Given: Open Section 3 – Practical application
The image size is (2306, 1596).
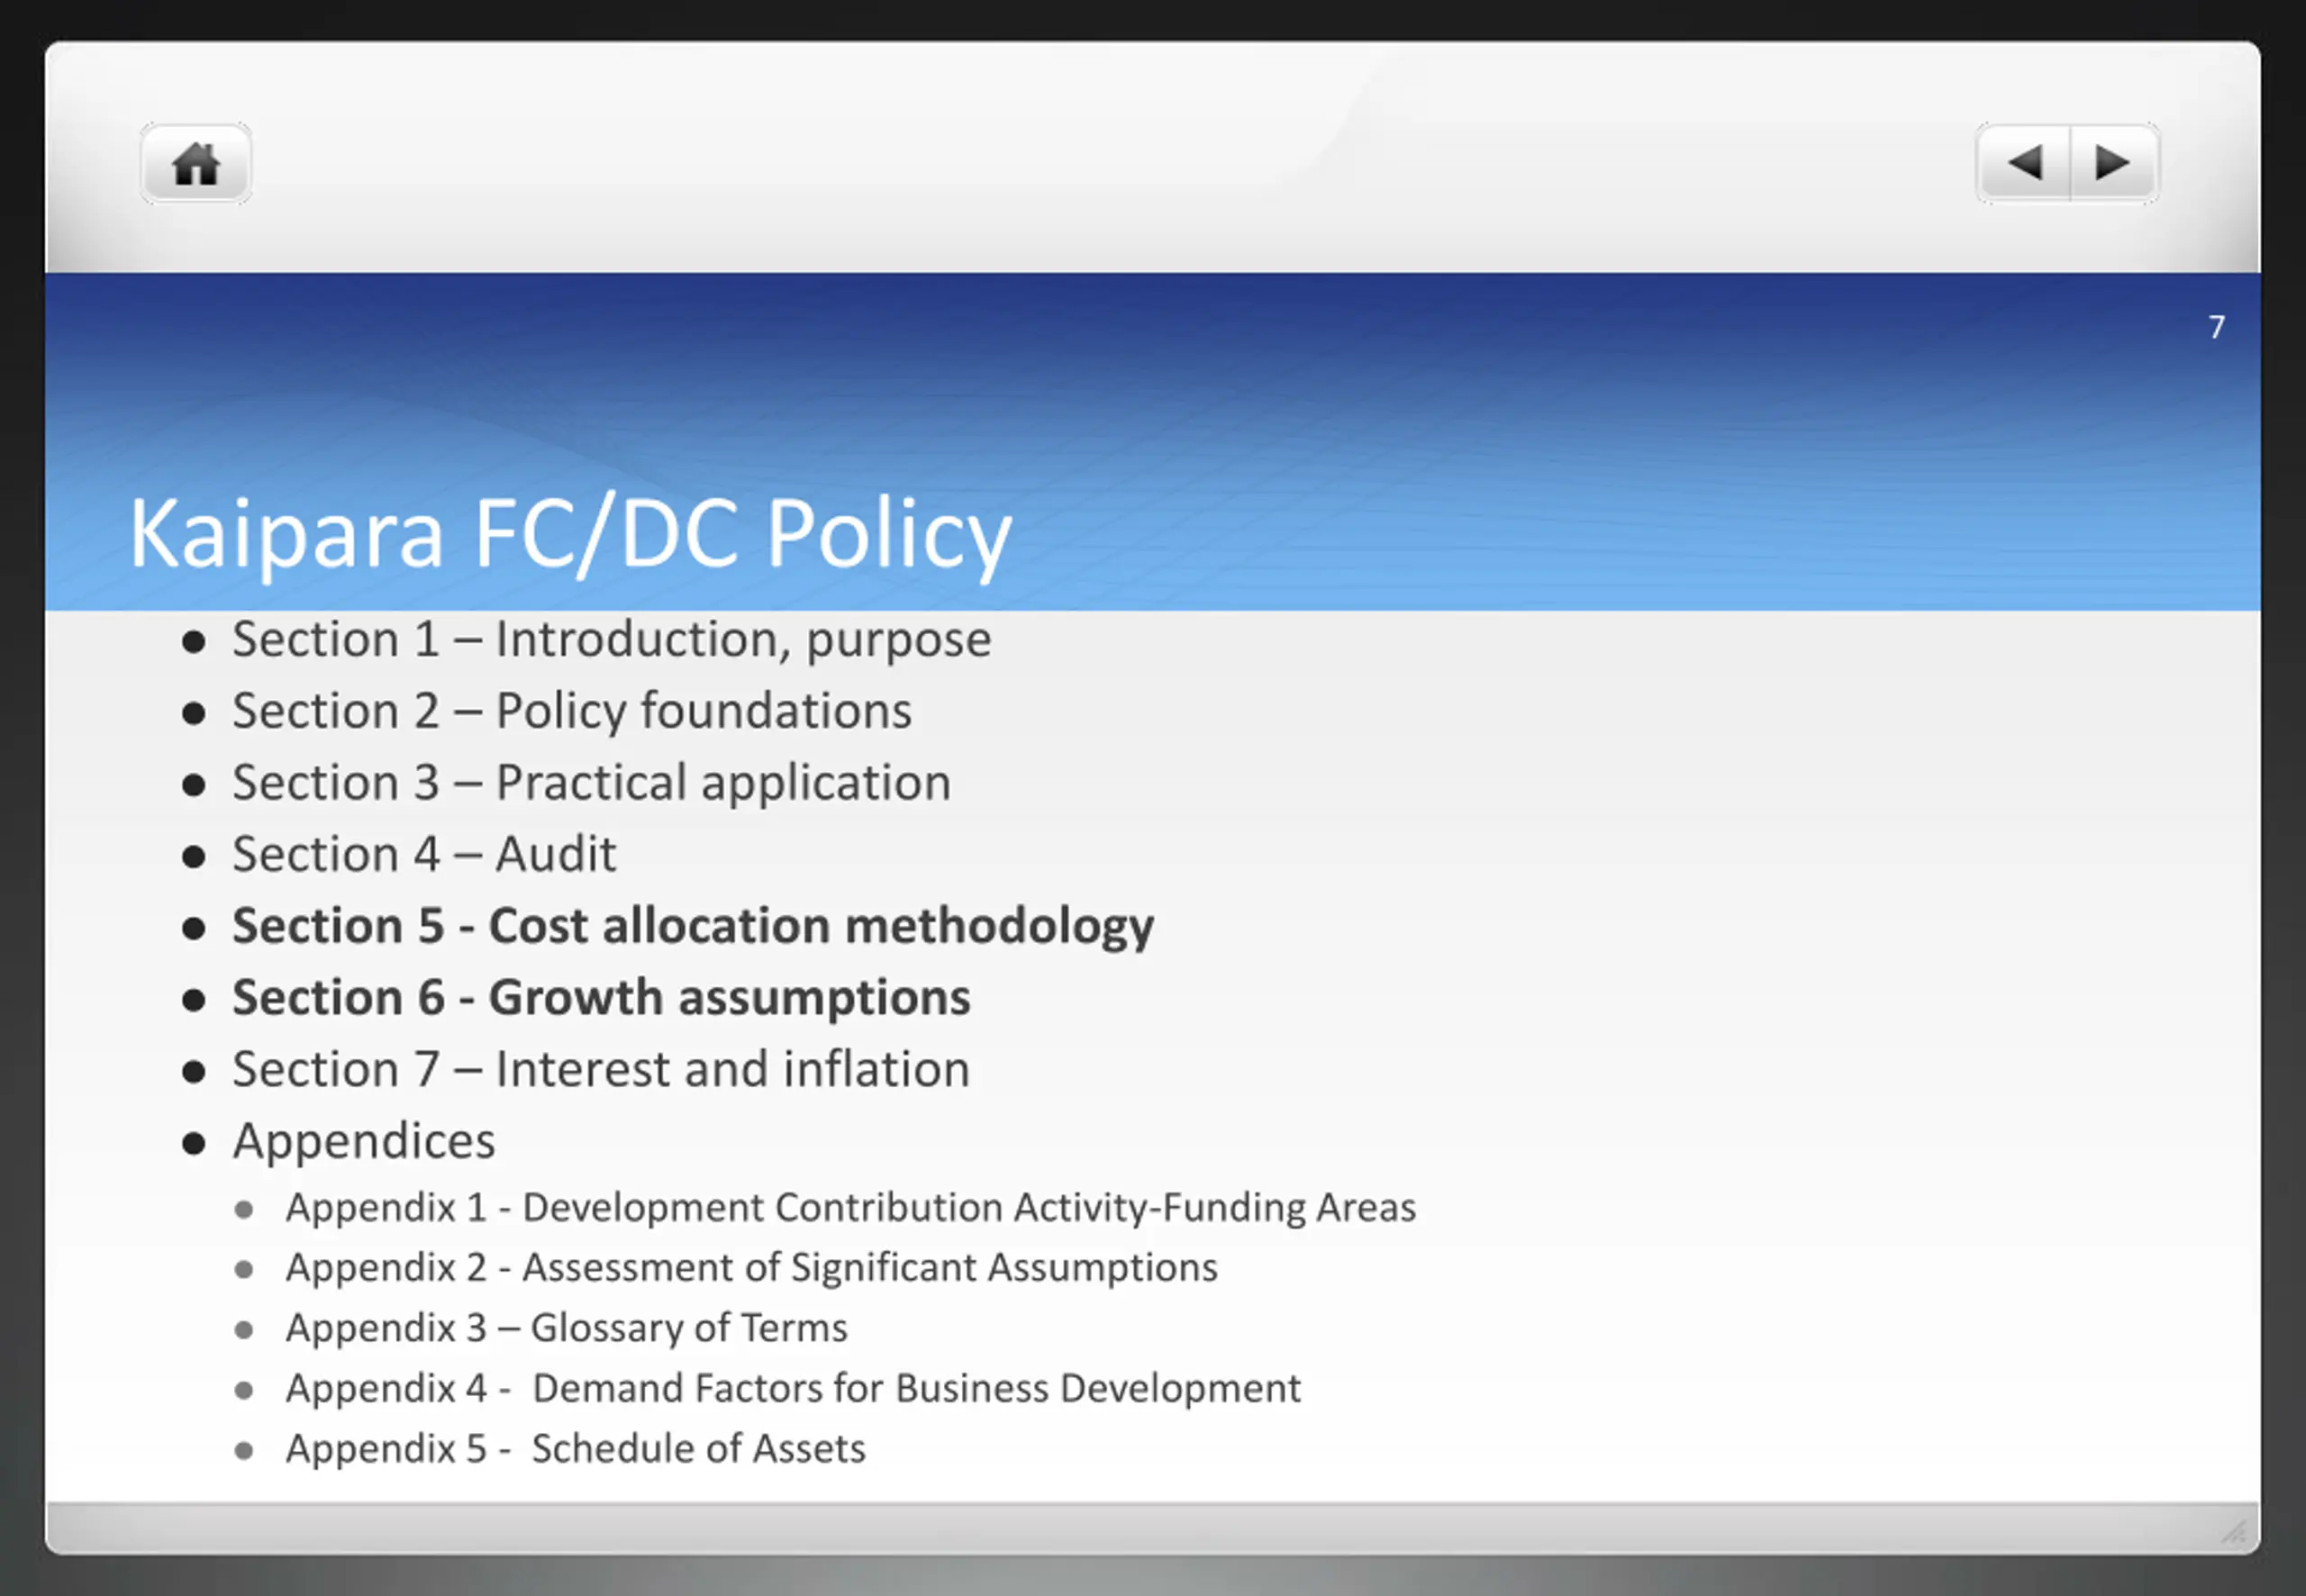Looking at the screenshot, I should point(591,783).
